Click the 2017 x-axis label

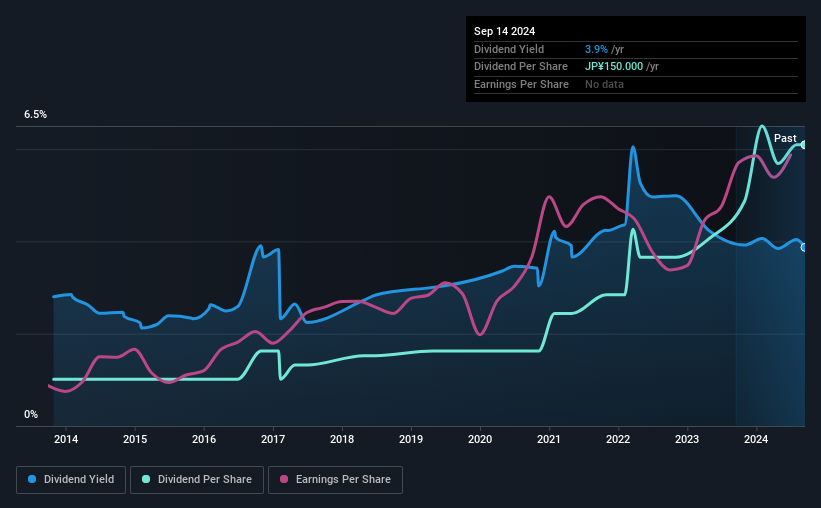273,439
